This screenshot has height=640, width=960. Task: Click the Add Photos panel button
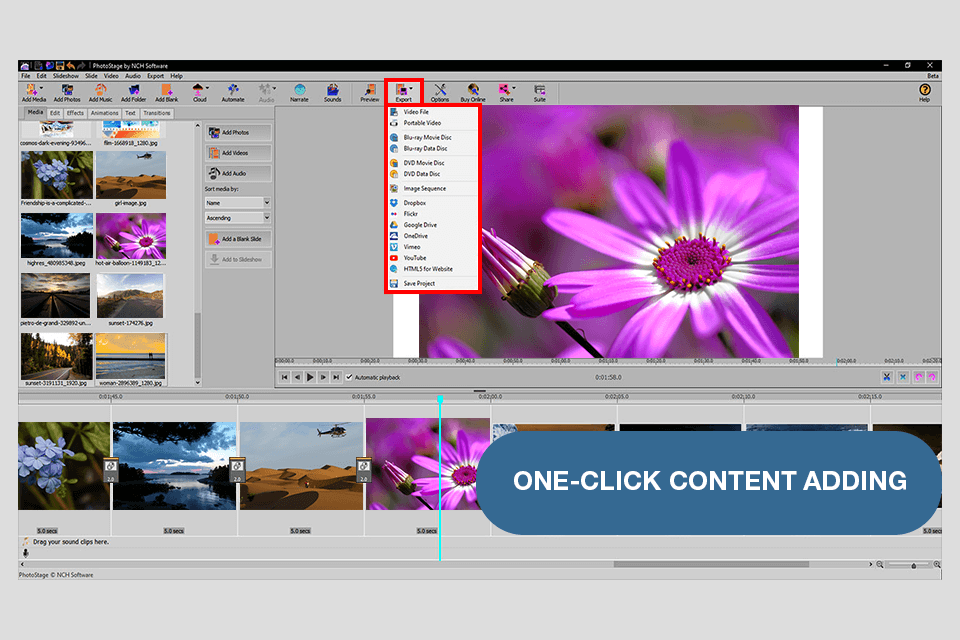coord(238,132)
